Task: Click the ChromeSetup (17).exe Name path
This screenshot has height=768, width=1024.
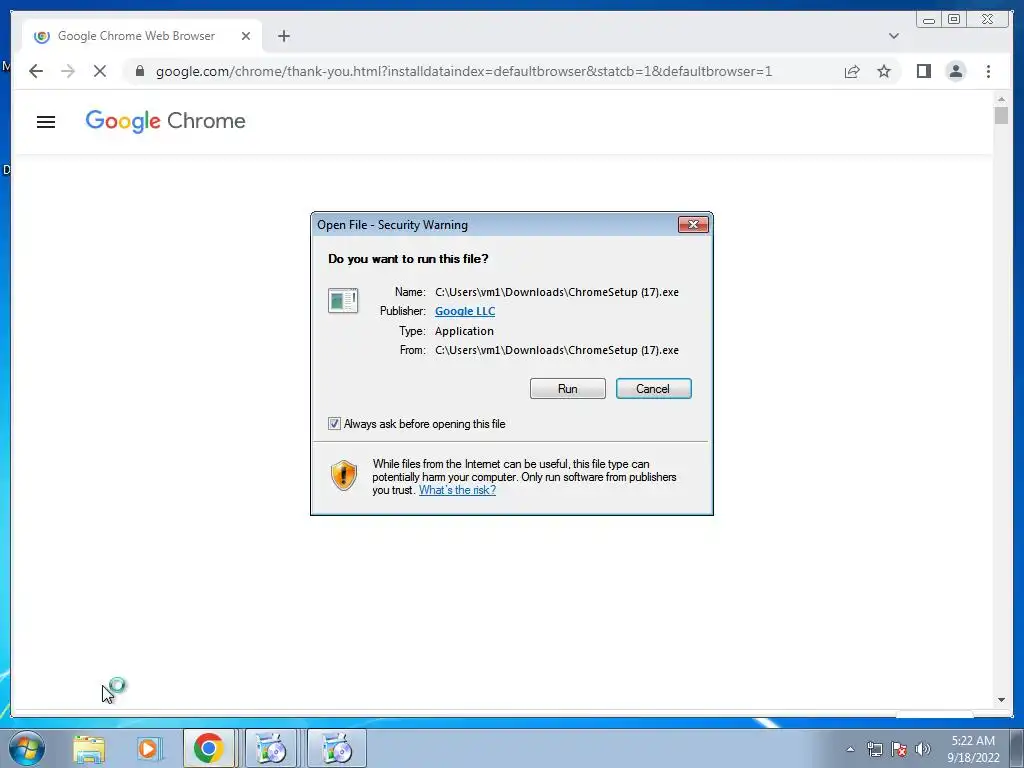Action: point(556,292)
